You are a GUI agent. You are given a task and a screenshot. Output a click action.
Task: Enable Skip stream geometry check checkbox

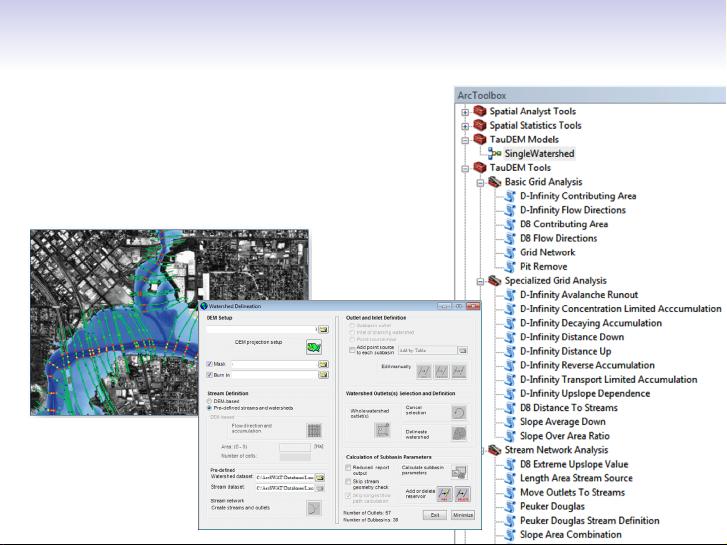(348, 482)
